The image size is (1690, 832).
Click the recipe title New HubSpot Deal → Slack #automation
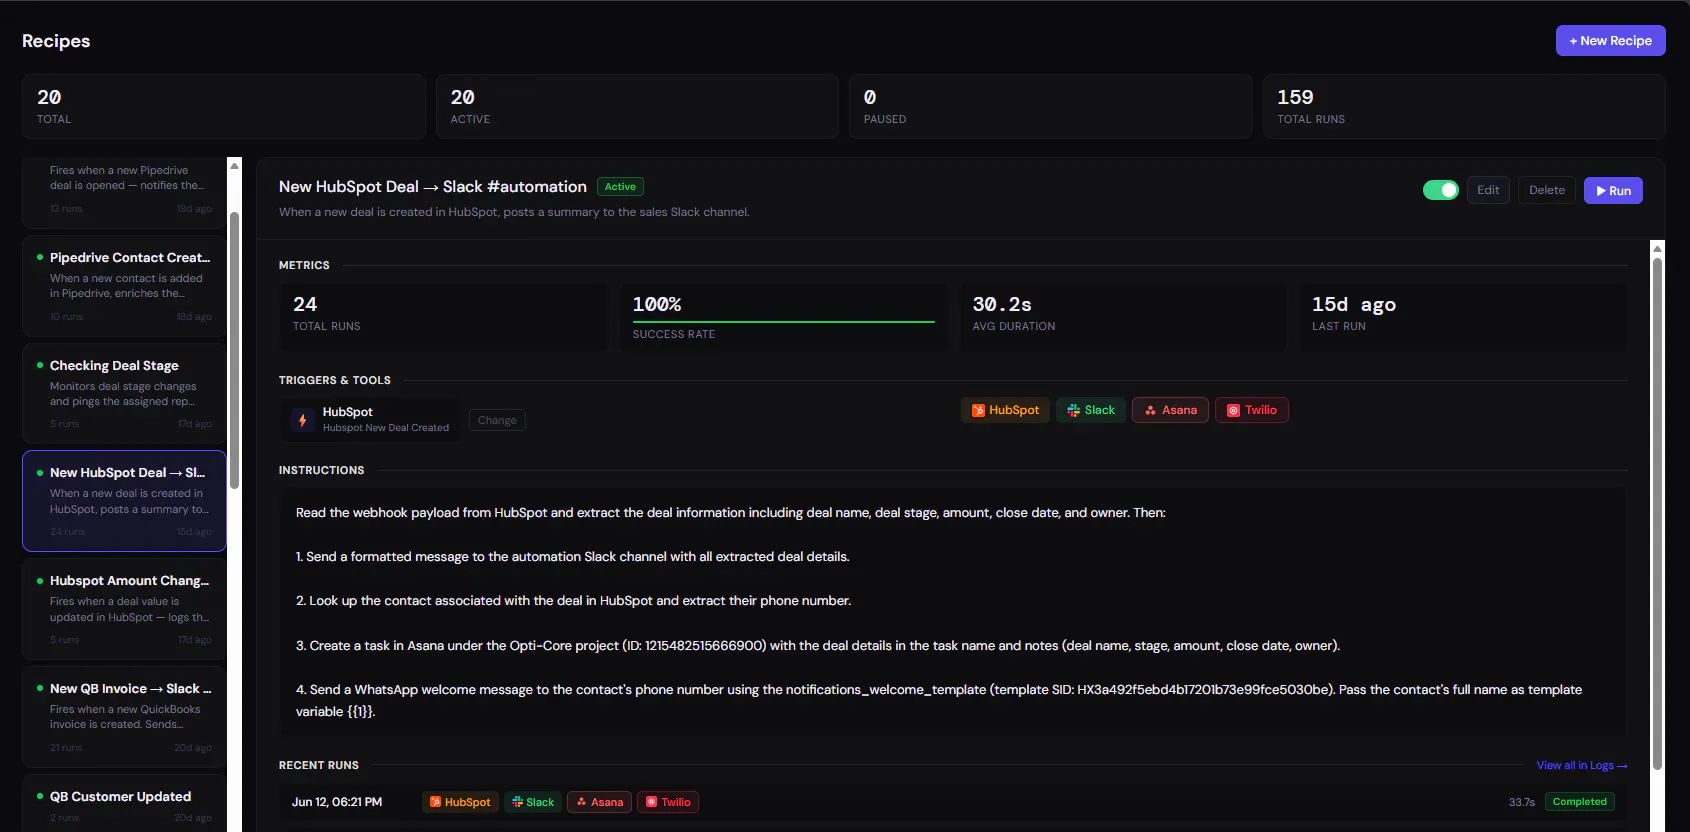pos(433,187)
